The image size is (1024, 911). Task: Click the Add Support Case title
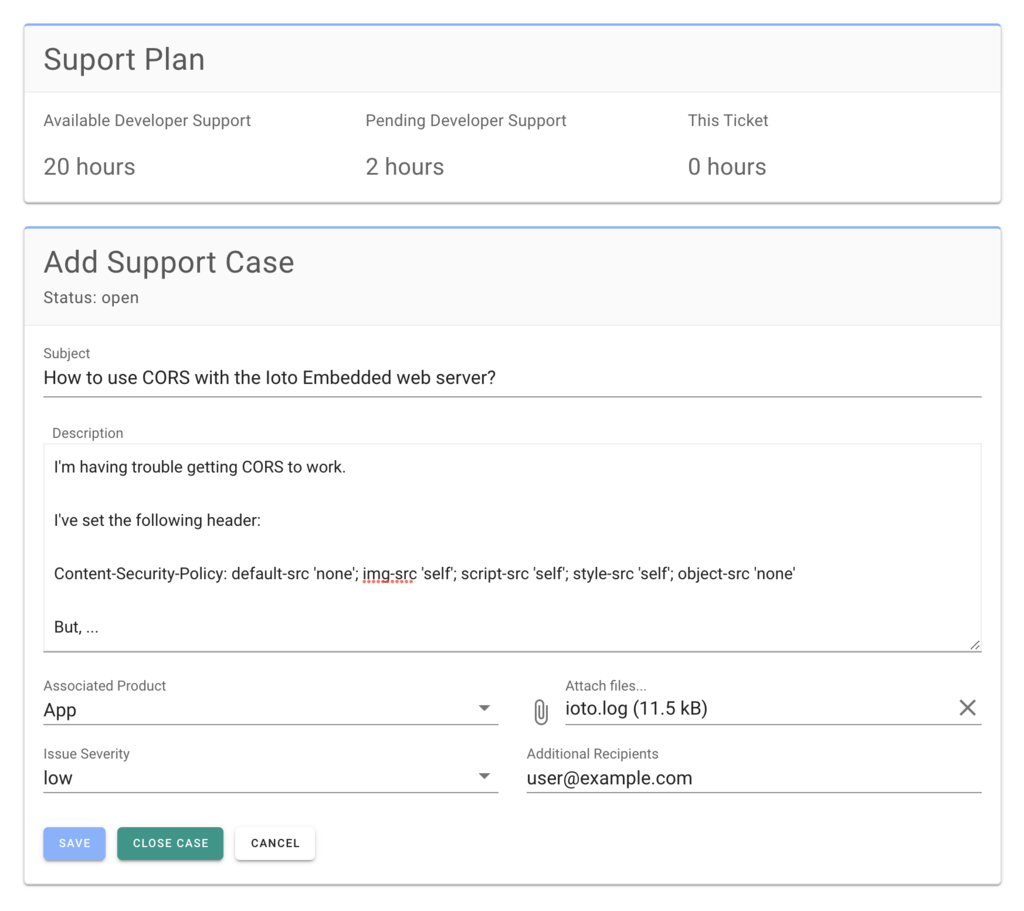168,262
